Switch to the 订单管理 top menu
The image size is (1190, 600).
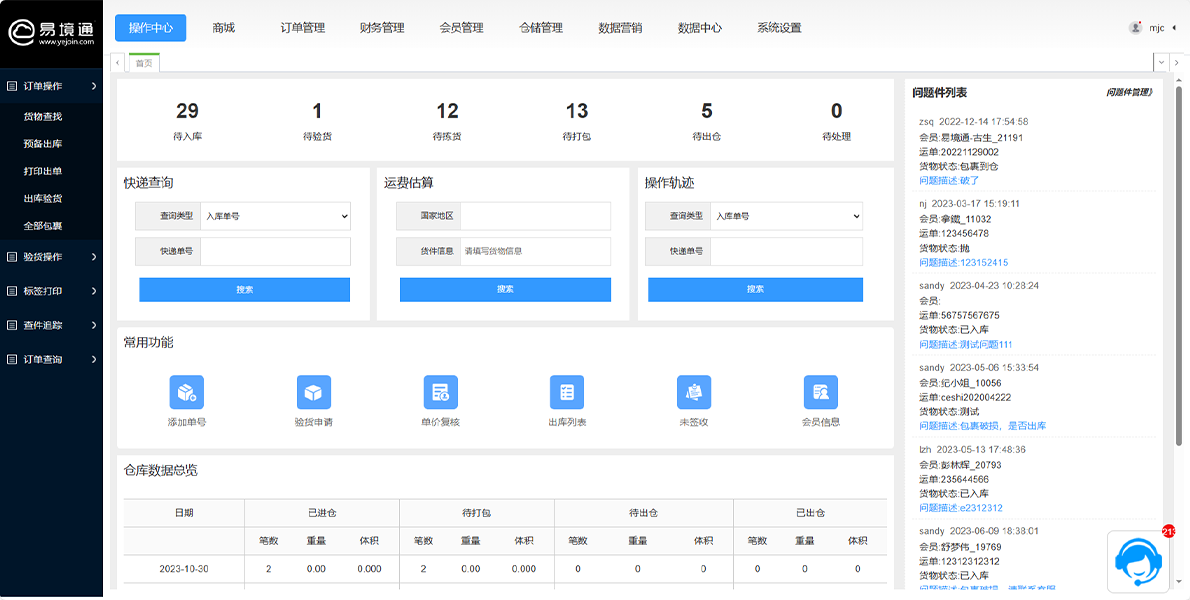(x=302, y=28)
